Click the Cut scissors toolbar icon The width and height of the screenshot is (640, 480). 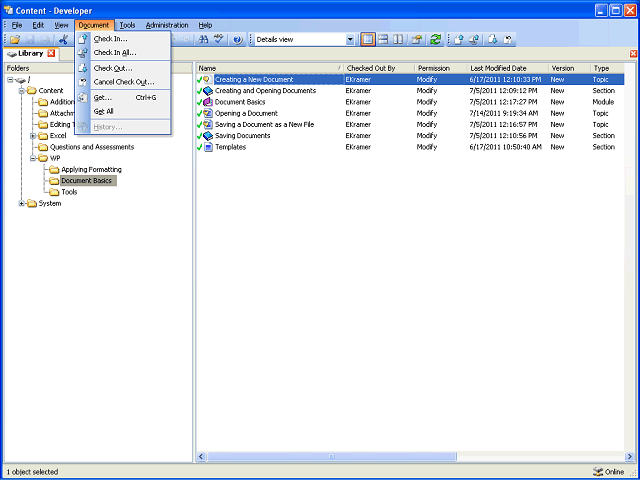(x=63, y=40)
